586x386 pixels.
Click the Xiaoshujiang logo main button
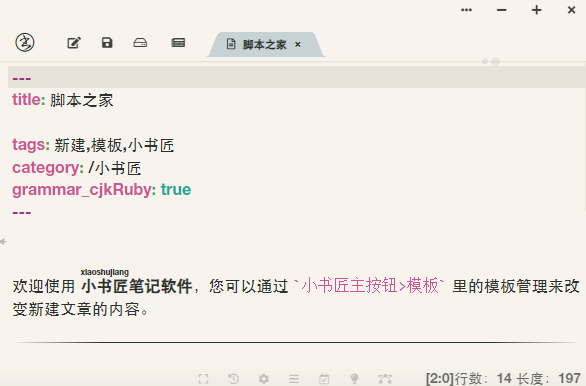(25, 42)
